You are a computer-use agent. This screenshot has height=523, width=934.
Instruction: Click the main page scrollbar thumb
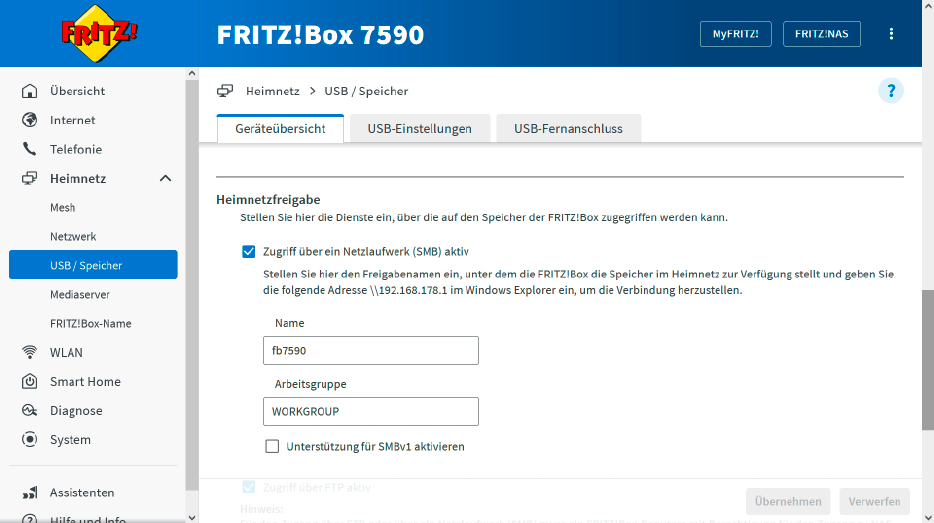tap(927, 359)
